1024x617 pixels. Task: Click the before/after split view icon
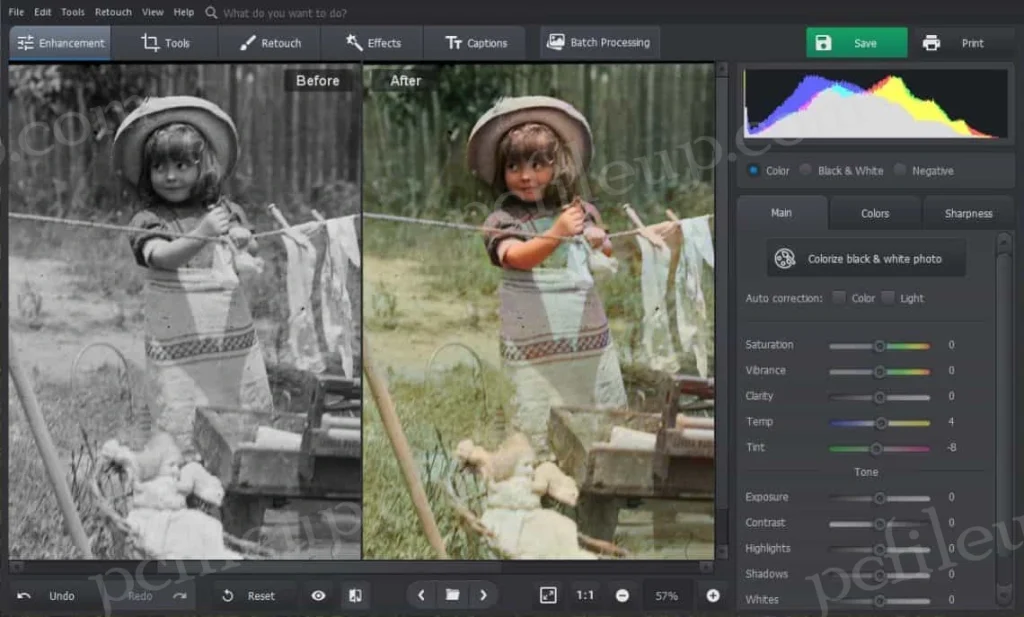click(355, 595)
